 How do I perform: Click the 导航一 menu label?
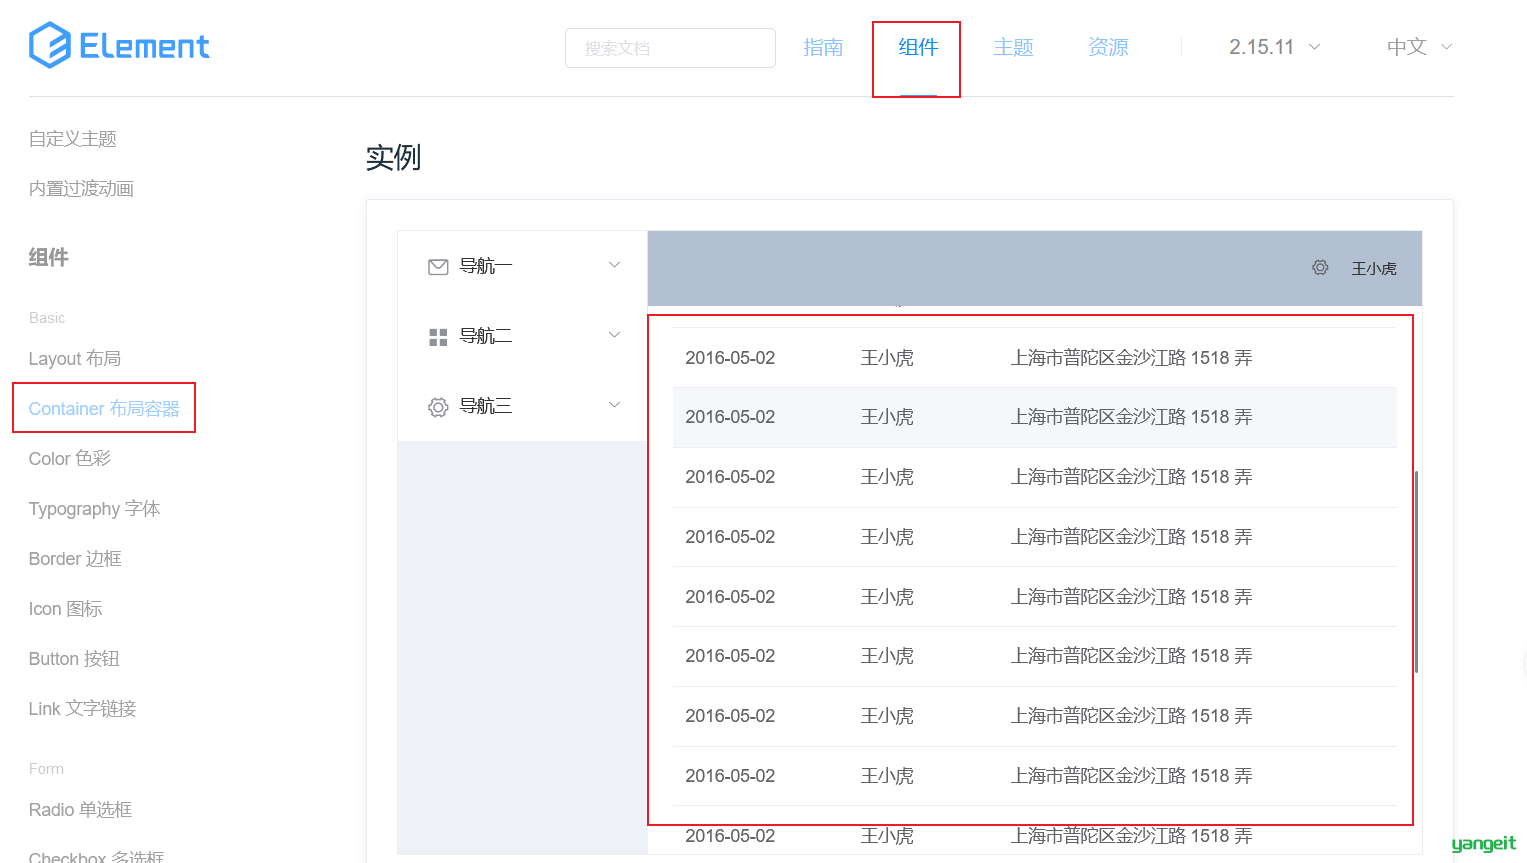coord(485,266)
